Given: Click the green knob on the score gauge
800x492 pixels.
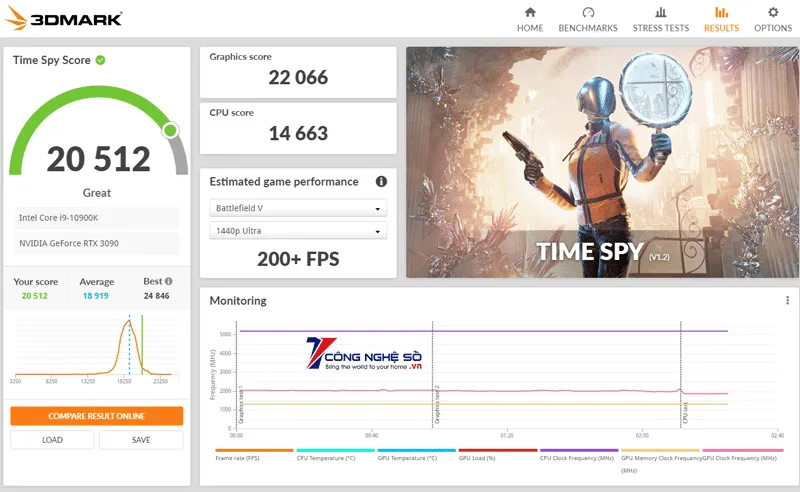Looking at the screenshot, I should 170,130.
